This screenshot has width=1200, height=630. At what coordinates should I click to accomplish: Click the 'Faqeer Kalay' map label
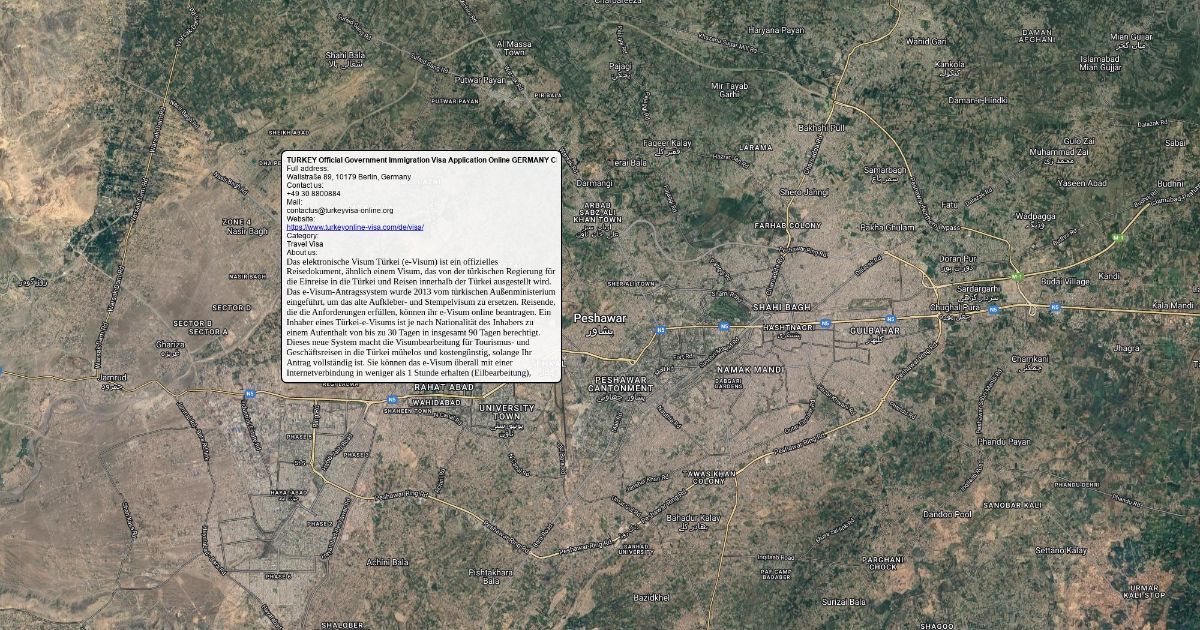tap(668, 143)
